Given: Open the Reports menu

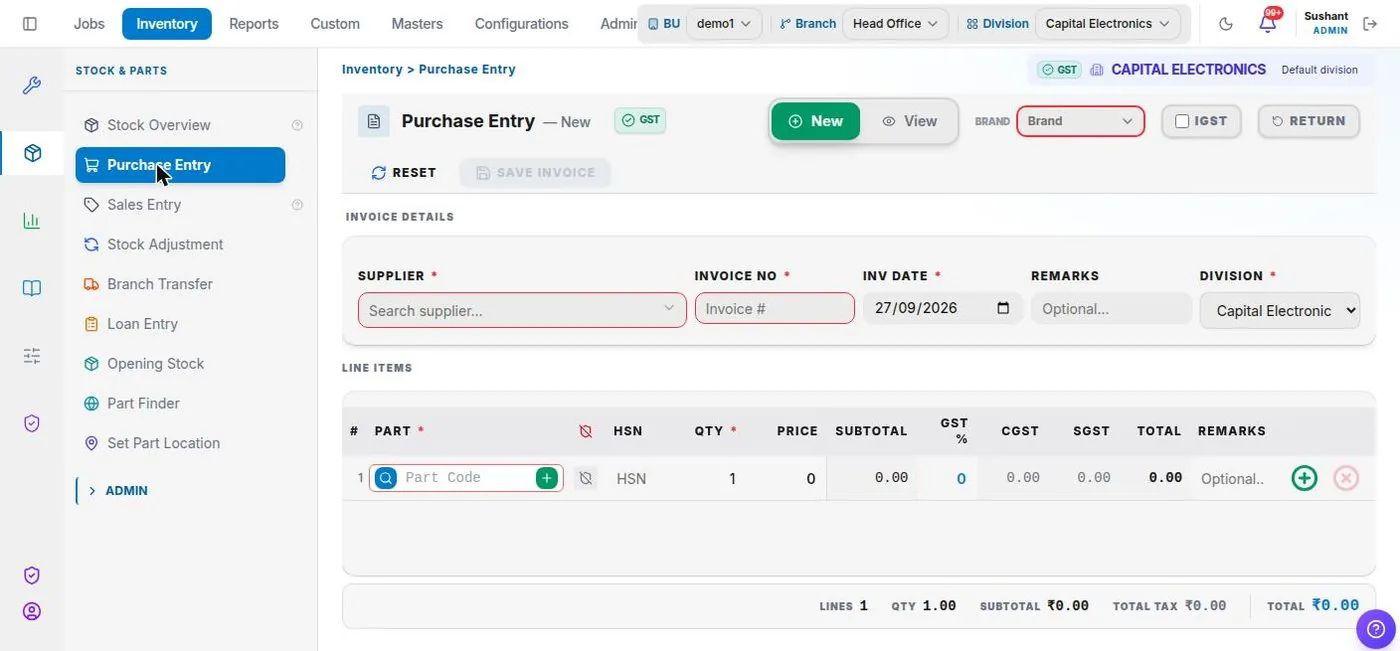Looking at the screenshot, I should 254,24.
